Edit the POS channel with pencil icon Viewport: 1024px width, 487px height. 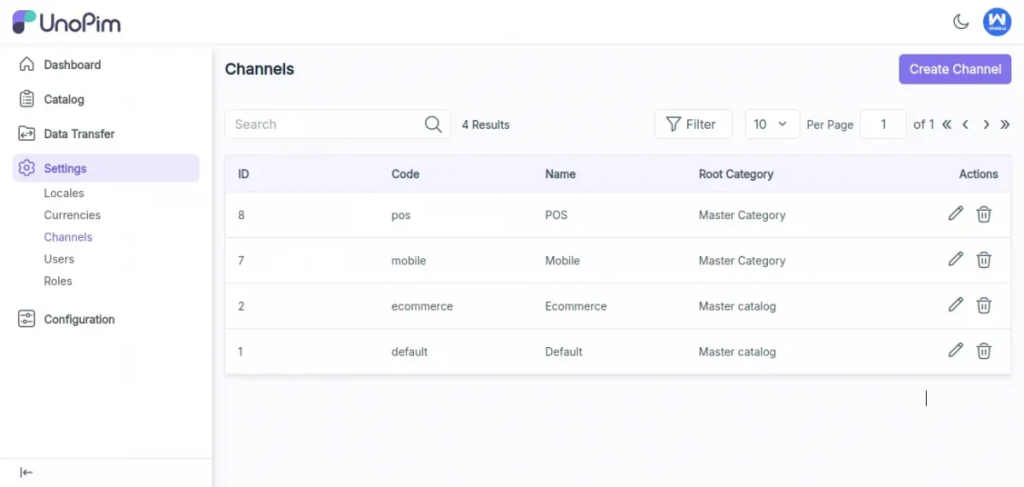955,214
